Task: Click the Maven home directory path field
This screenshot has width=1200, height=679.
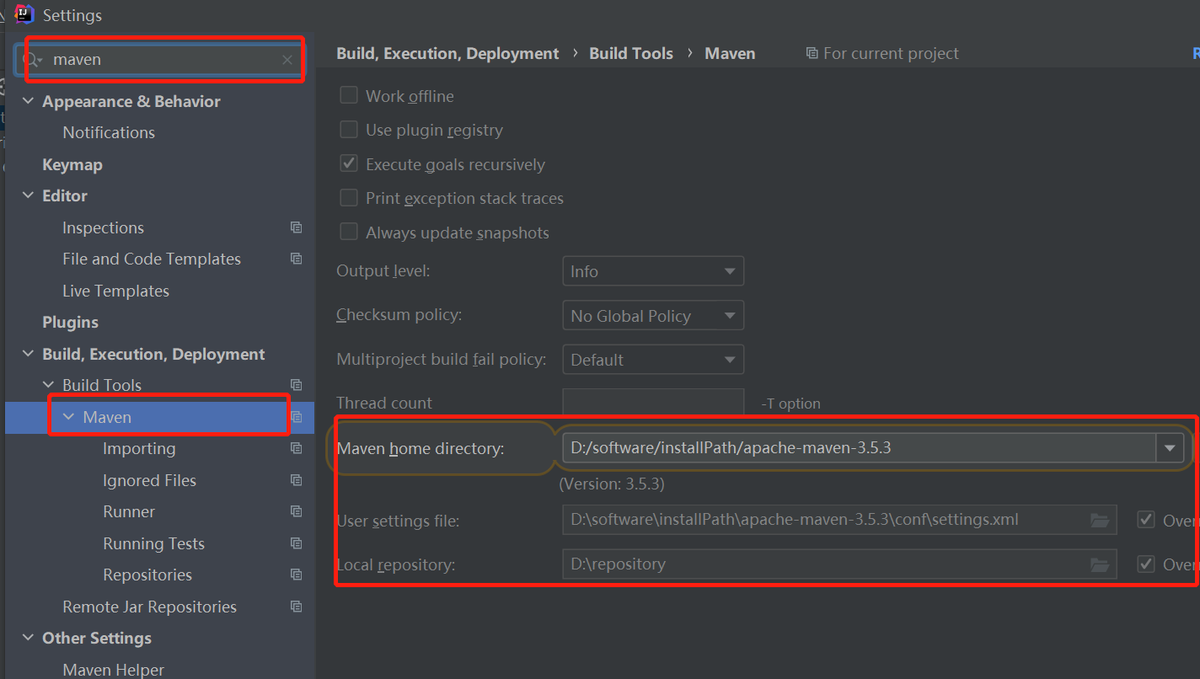Action: coord(859,448)
